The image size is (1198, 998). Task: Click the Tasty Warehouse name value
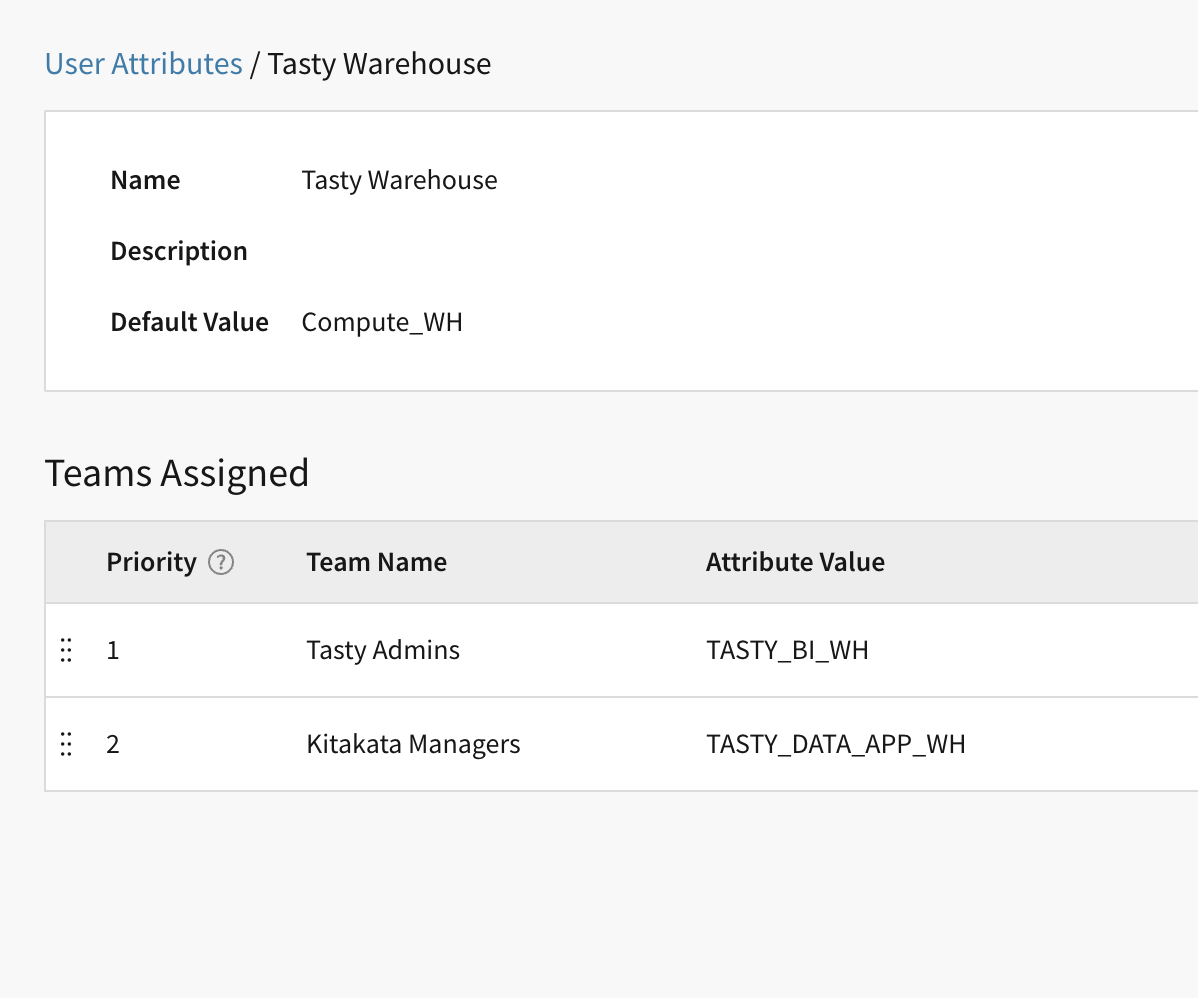[x=399, y=181]
